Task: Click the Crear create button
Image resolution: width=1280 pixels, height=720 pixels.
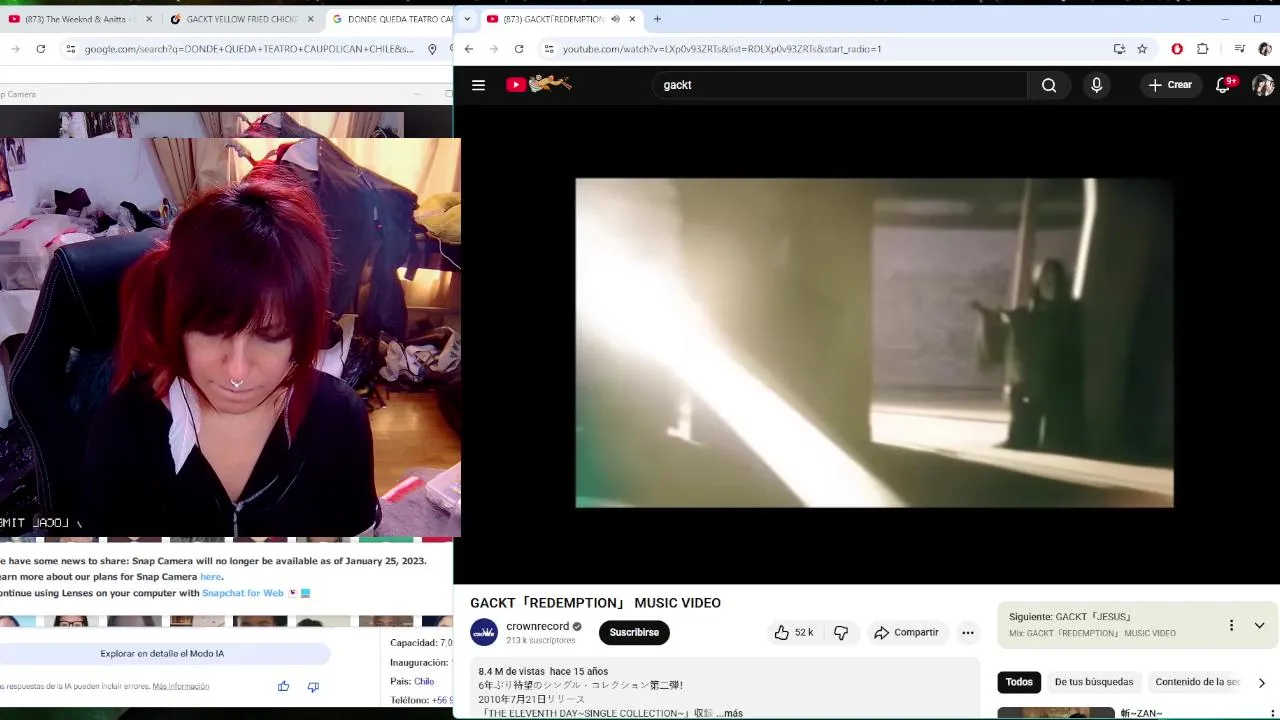Action: point(1170,85)
